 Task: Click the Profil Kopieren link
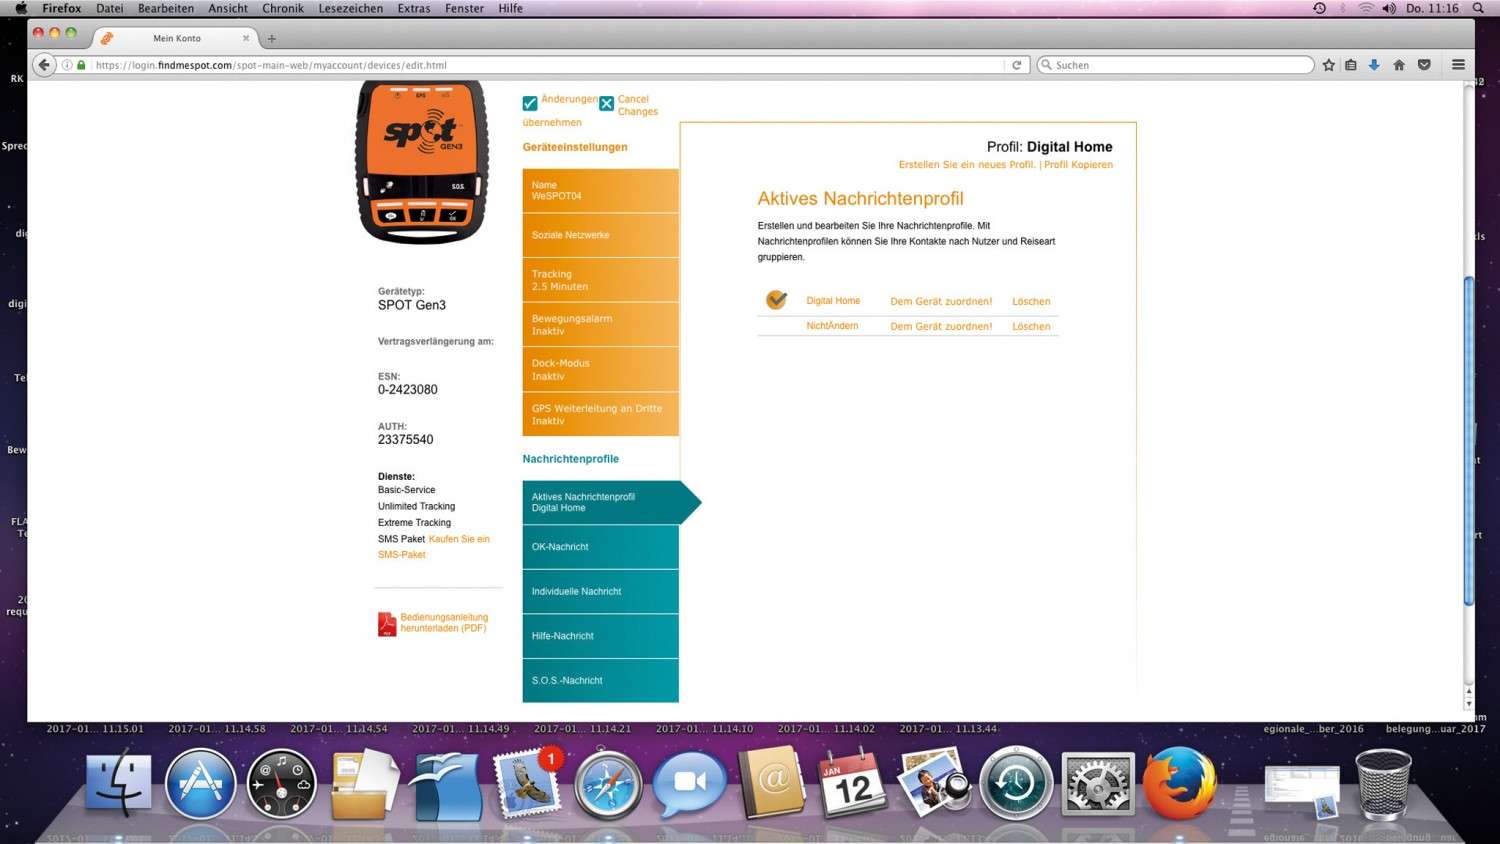pos(1078,165)
